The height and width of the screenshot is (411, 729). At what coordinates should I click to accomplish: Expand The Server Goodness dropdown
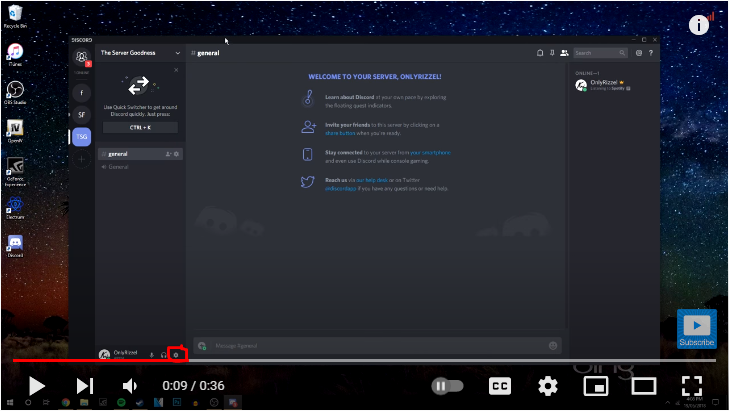click(178, 53)
